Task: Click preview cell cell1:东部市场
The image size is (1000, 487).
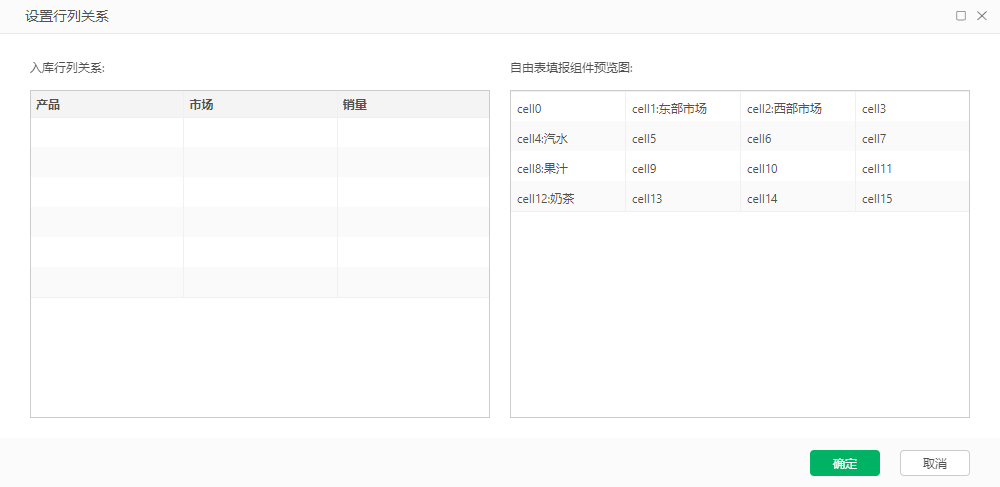Action: tap(683, 108)
